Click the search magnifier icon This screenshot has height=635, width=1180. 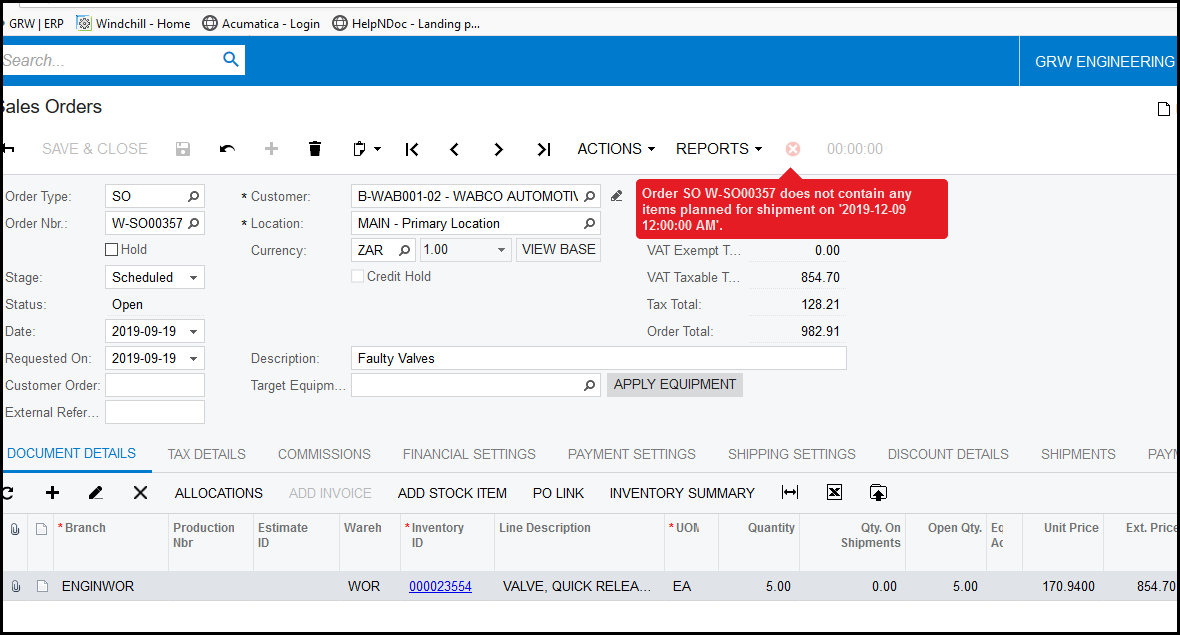(x=231, y=60)
